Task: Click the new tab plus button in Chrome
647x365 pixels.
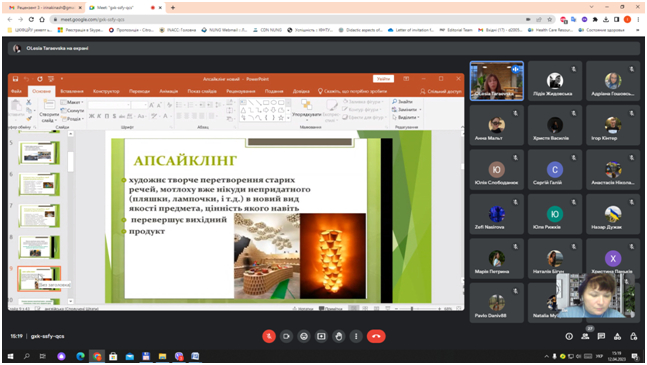Action: 173,7
